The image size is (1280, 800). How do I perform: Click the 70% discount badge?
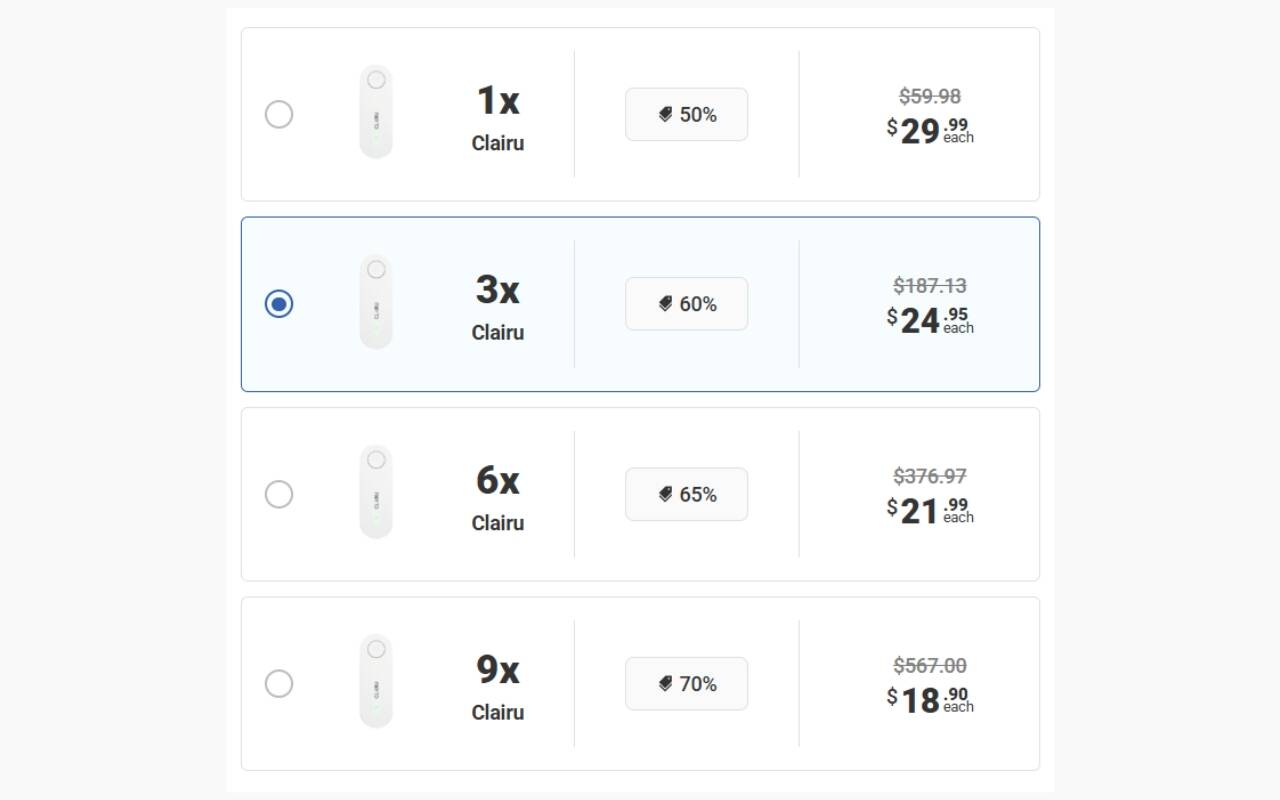click(x=687, y=684)
